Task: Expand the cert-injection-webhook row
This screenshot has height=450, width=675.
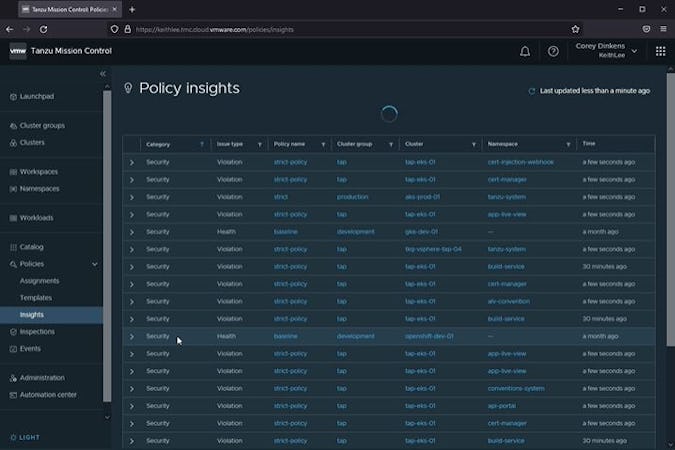Action: pyautogui.click(x=132, y=163)
